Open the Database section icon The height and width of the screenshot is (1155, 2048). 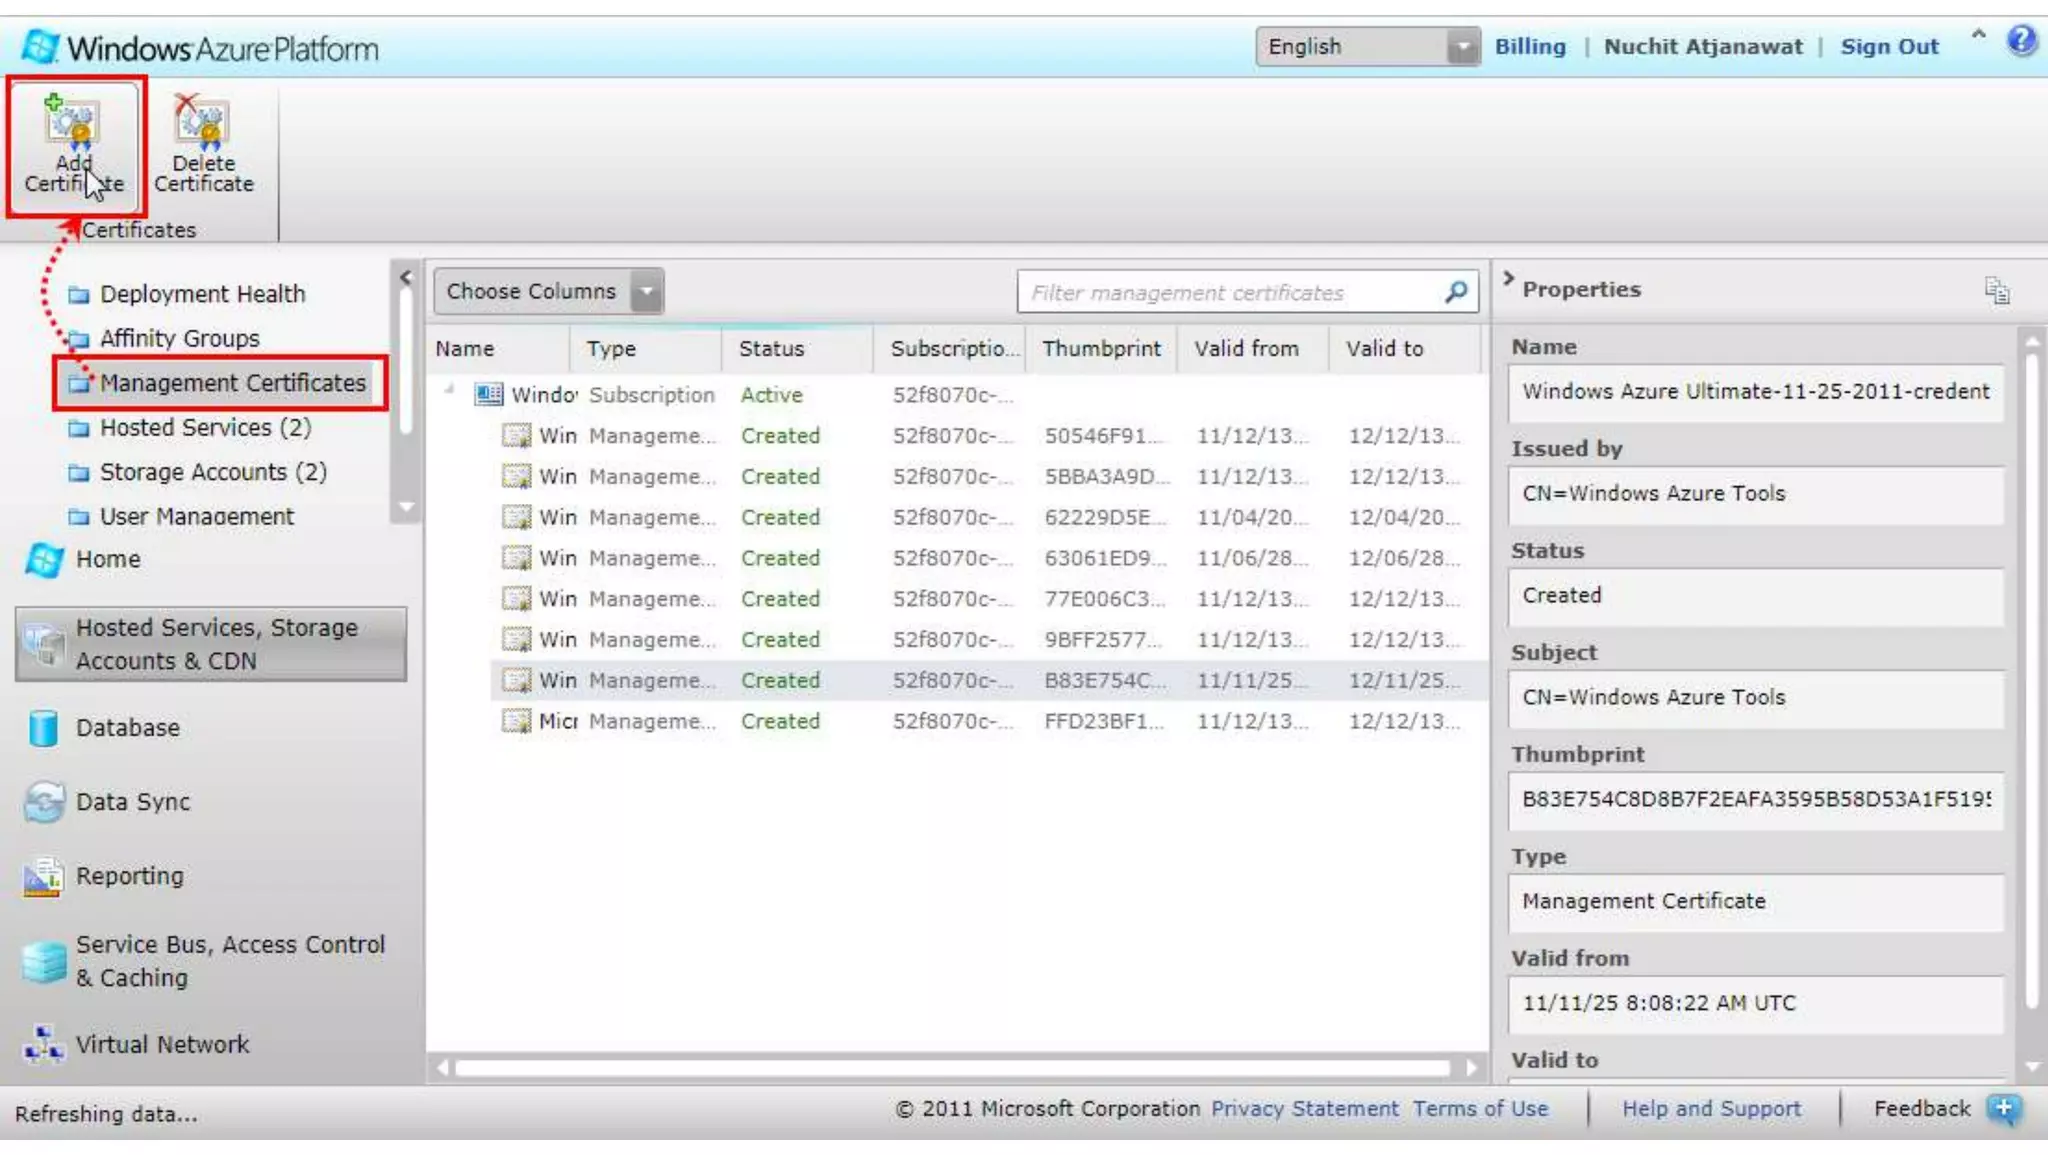[43, 728]
